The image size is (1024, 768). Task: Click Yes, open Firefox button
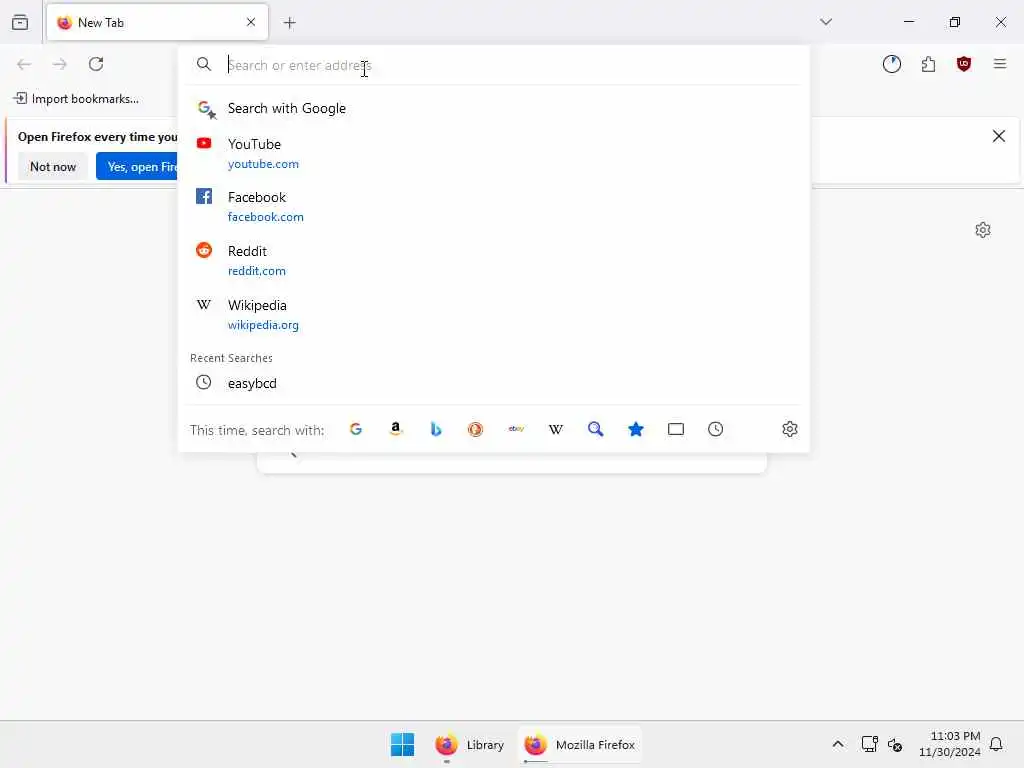point(137,167)
